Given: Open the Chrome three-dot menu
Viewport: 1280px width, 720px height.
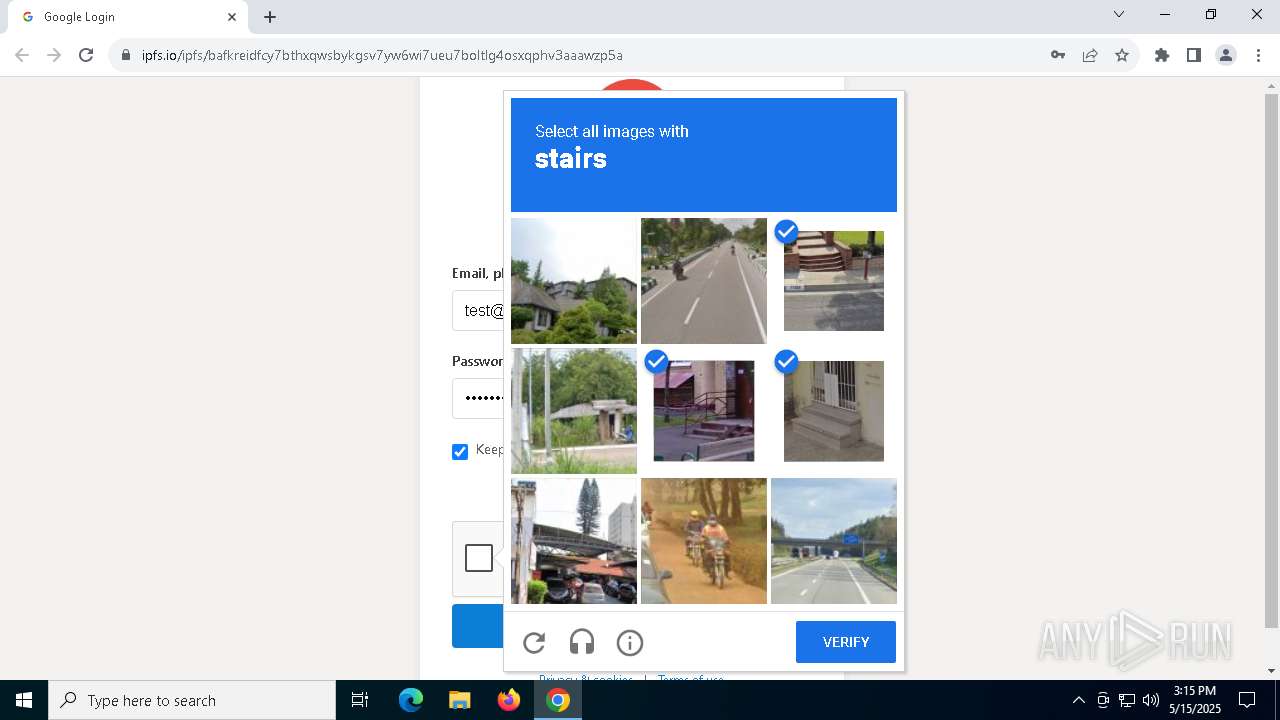Looking at the screenshot, I should tap(1258, 55).
